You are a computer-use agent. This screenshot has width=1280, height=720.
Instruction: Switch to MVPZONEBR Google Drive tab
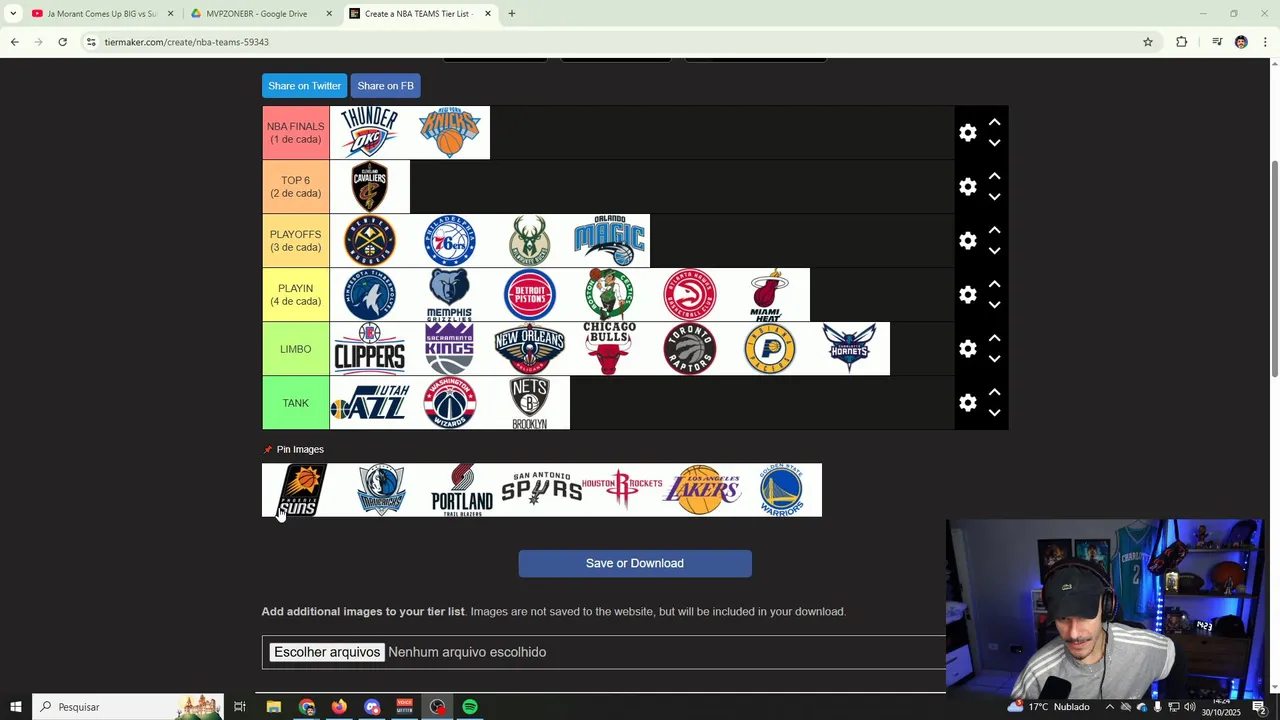(262, 14)
